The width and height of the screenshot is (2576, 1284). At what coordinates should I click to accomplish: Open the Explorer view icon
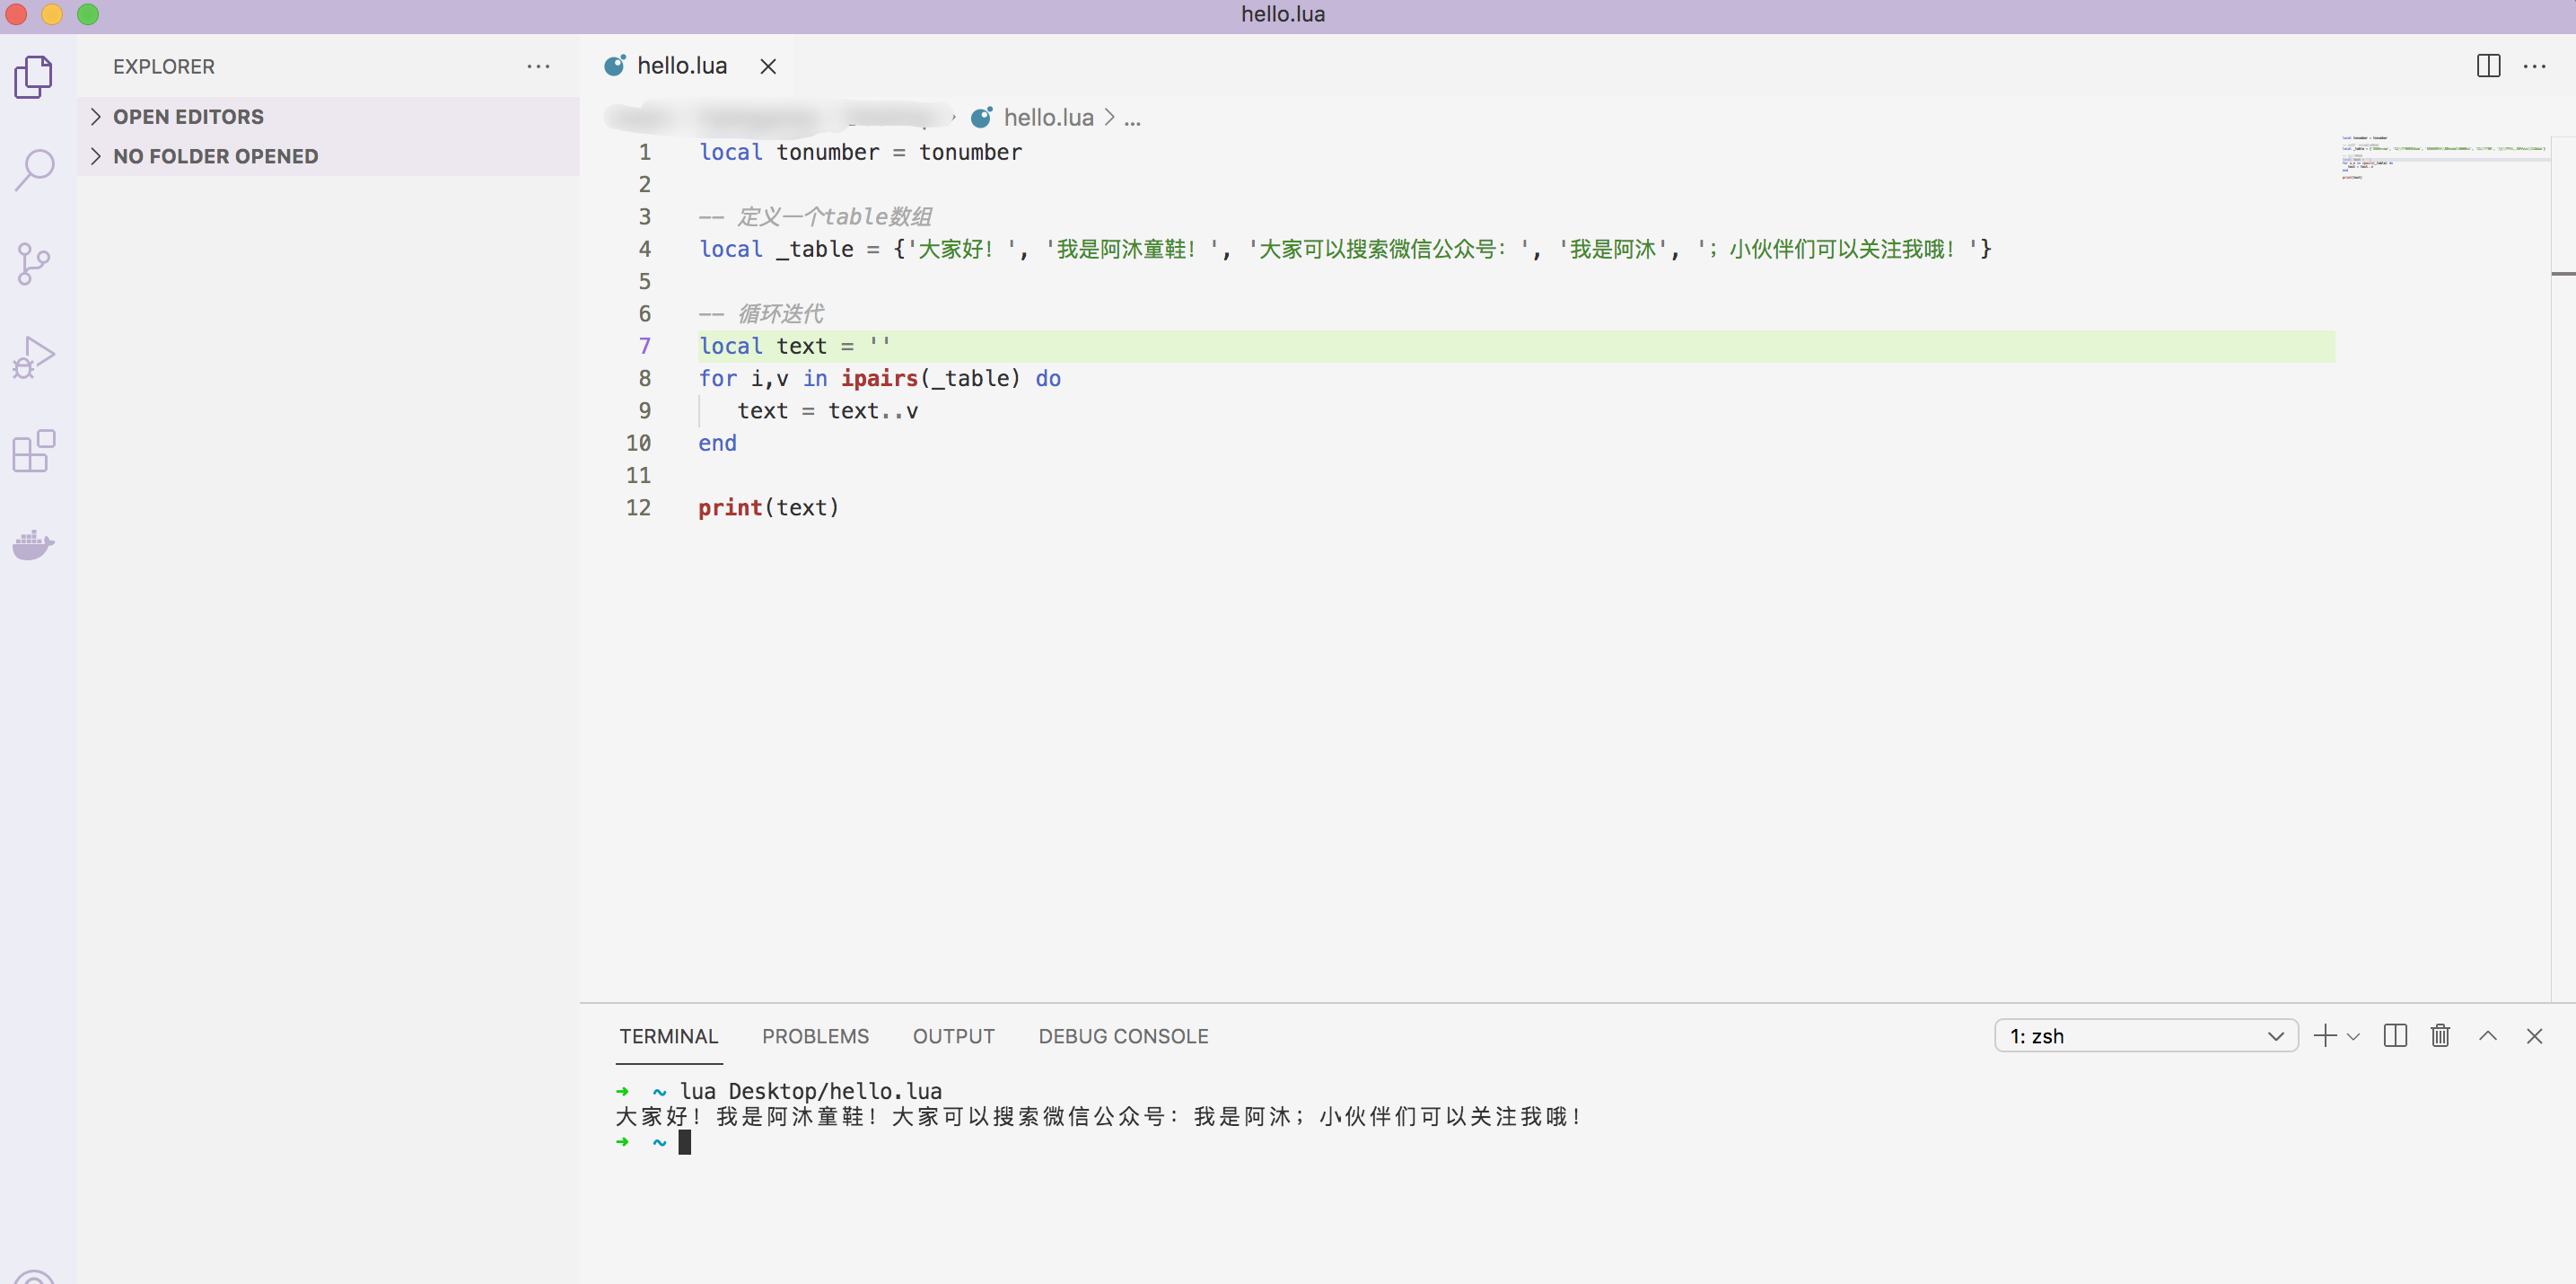(x=34, y=77)
